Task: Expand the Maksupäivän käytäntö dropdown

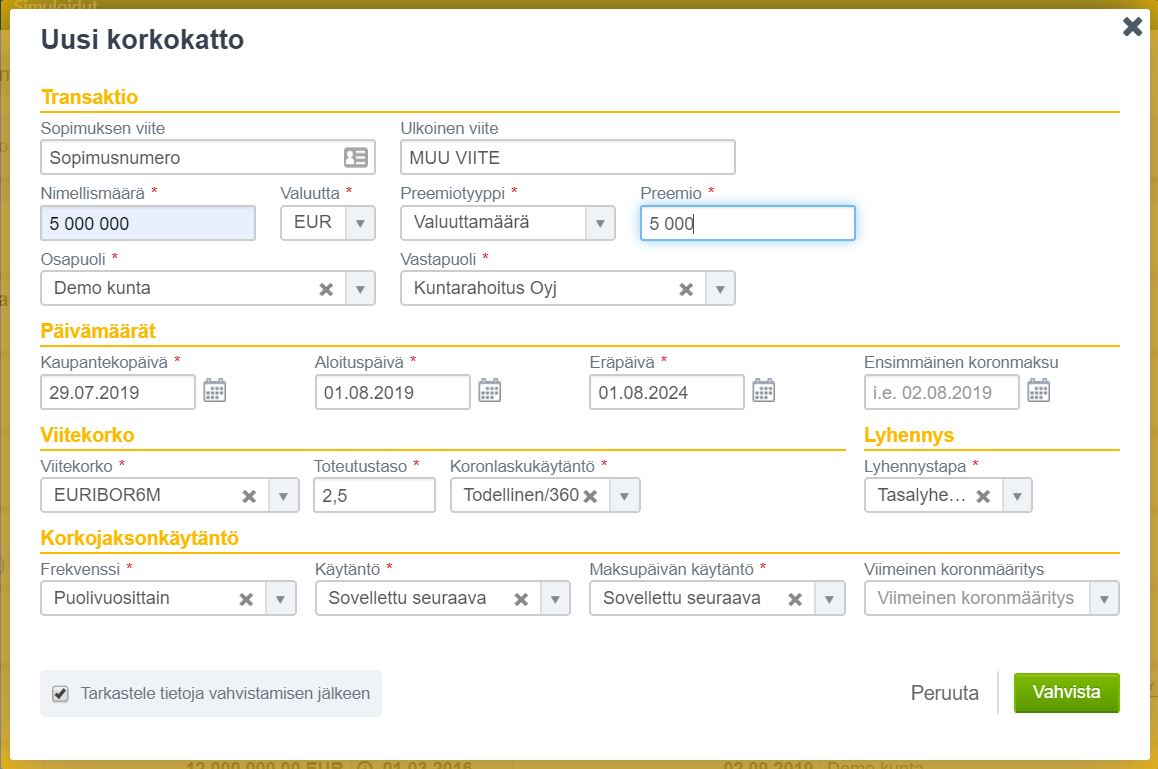Action: click(x=828, y=598)
